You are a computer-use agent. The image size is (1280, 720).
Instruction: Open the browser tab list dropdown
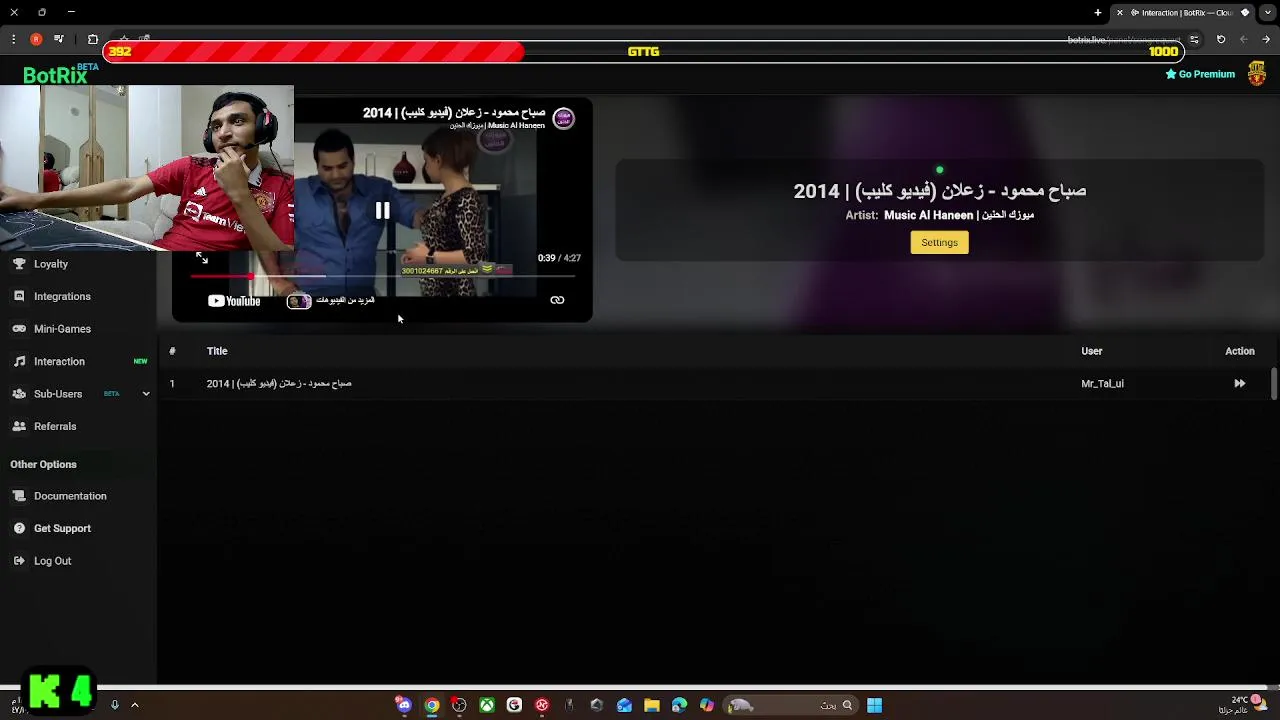point(1268,13)
